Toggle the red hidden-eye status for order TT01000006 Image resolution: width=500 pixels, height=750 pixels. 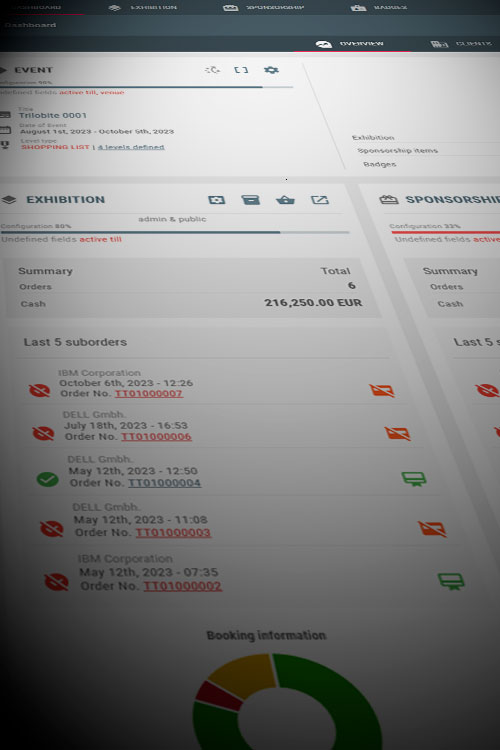coord(43,434)
